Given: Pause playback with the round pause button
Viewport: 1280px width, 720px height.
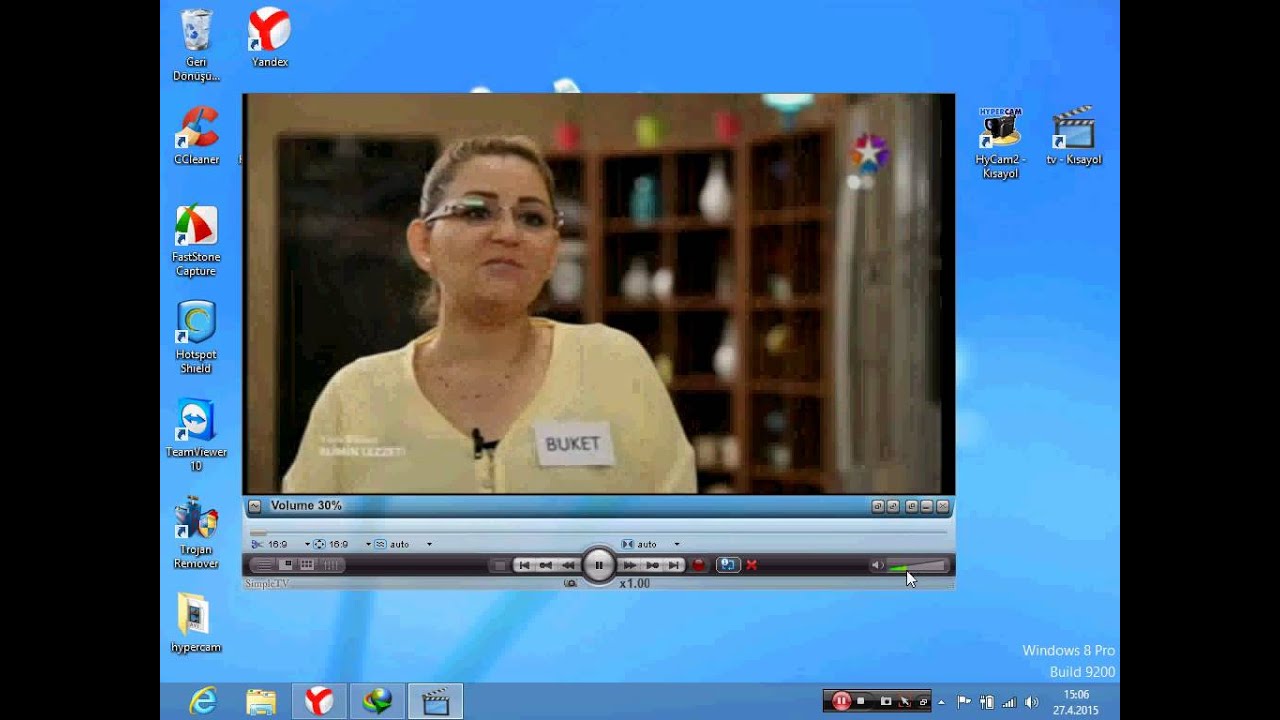Looking at the screenshot, I should click(x=599, y=565).
